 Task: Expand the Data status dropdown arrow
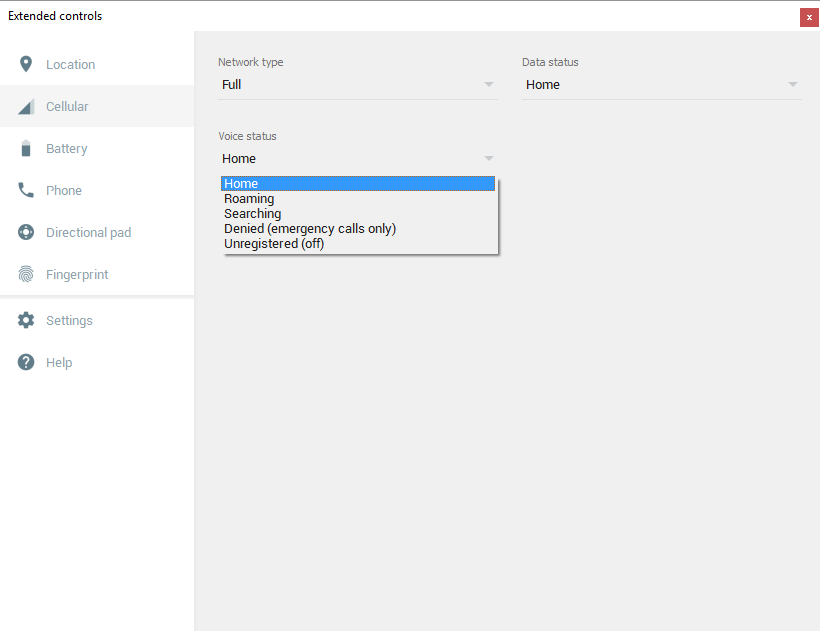[x=792, y=85]
